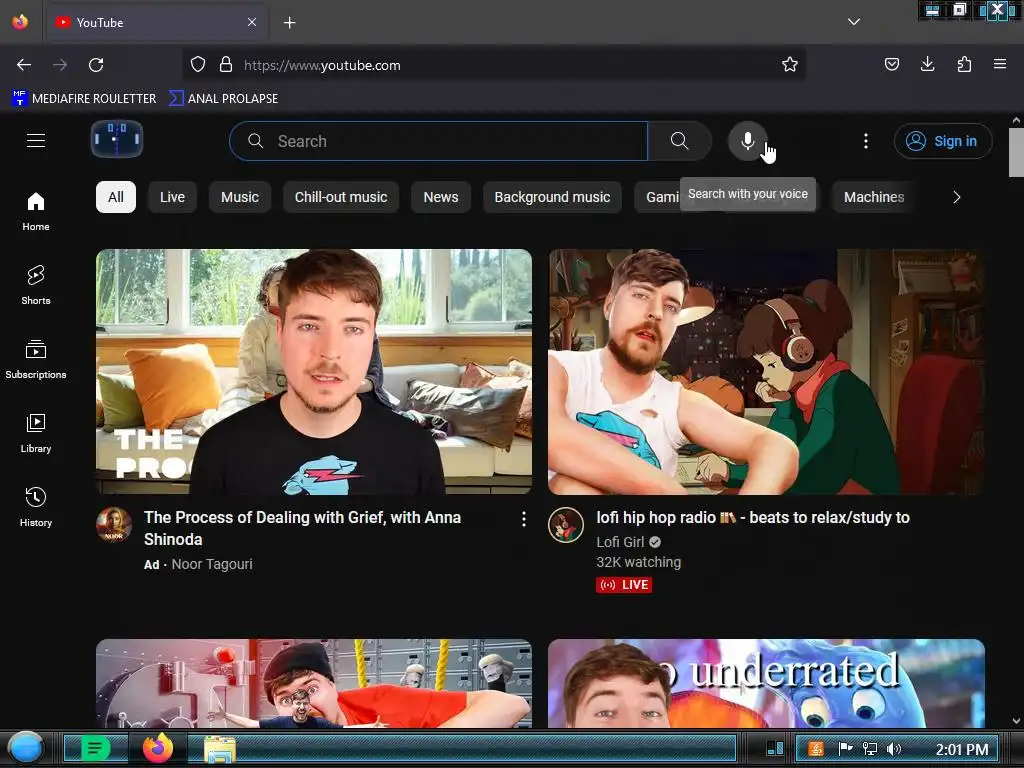
Task: Open Shorts from the sidebar
Action: click(36, 285)
